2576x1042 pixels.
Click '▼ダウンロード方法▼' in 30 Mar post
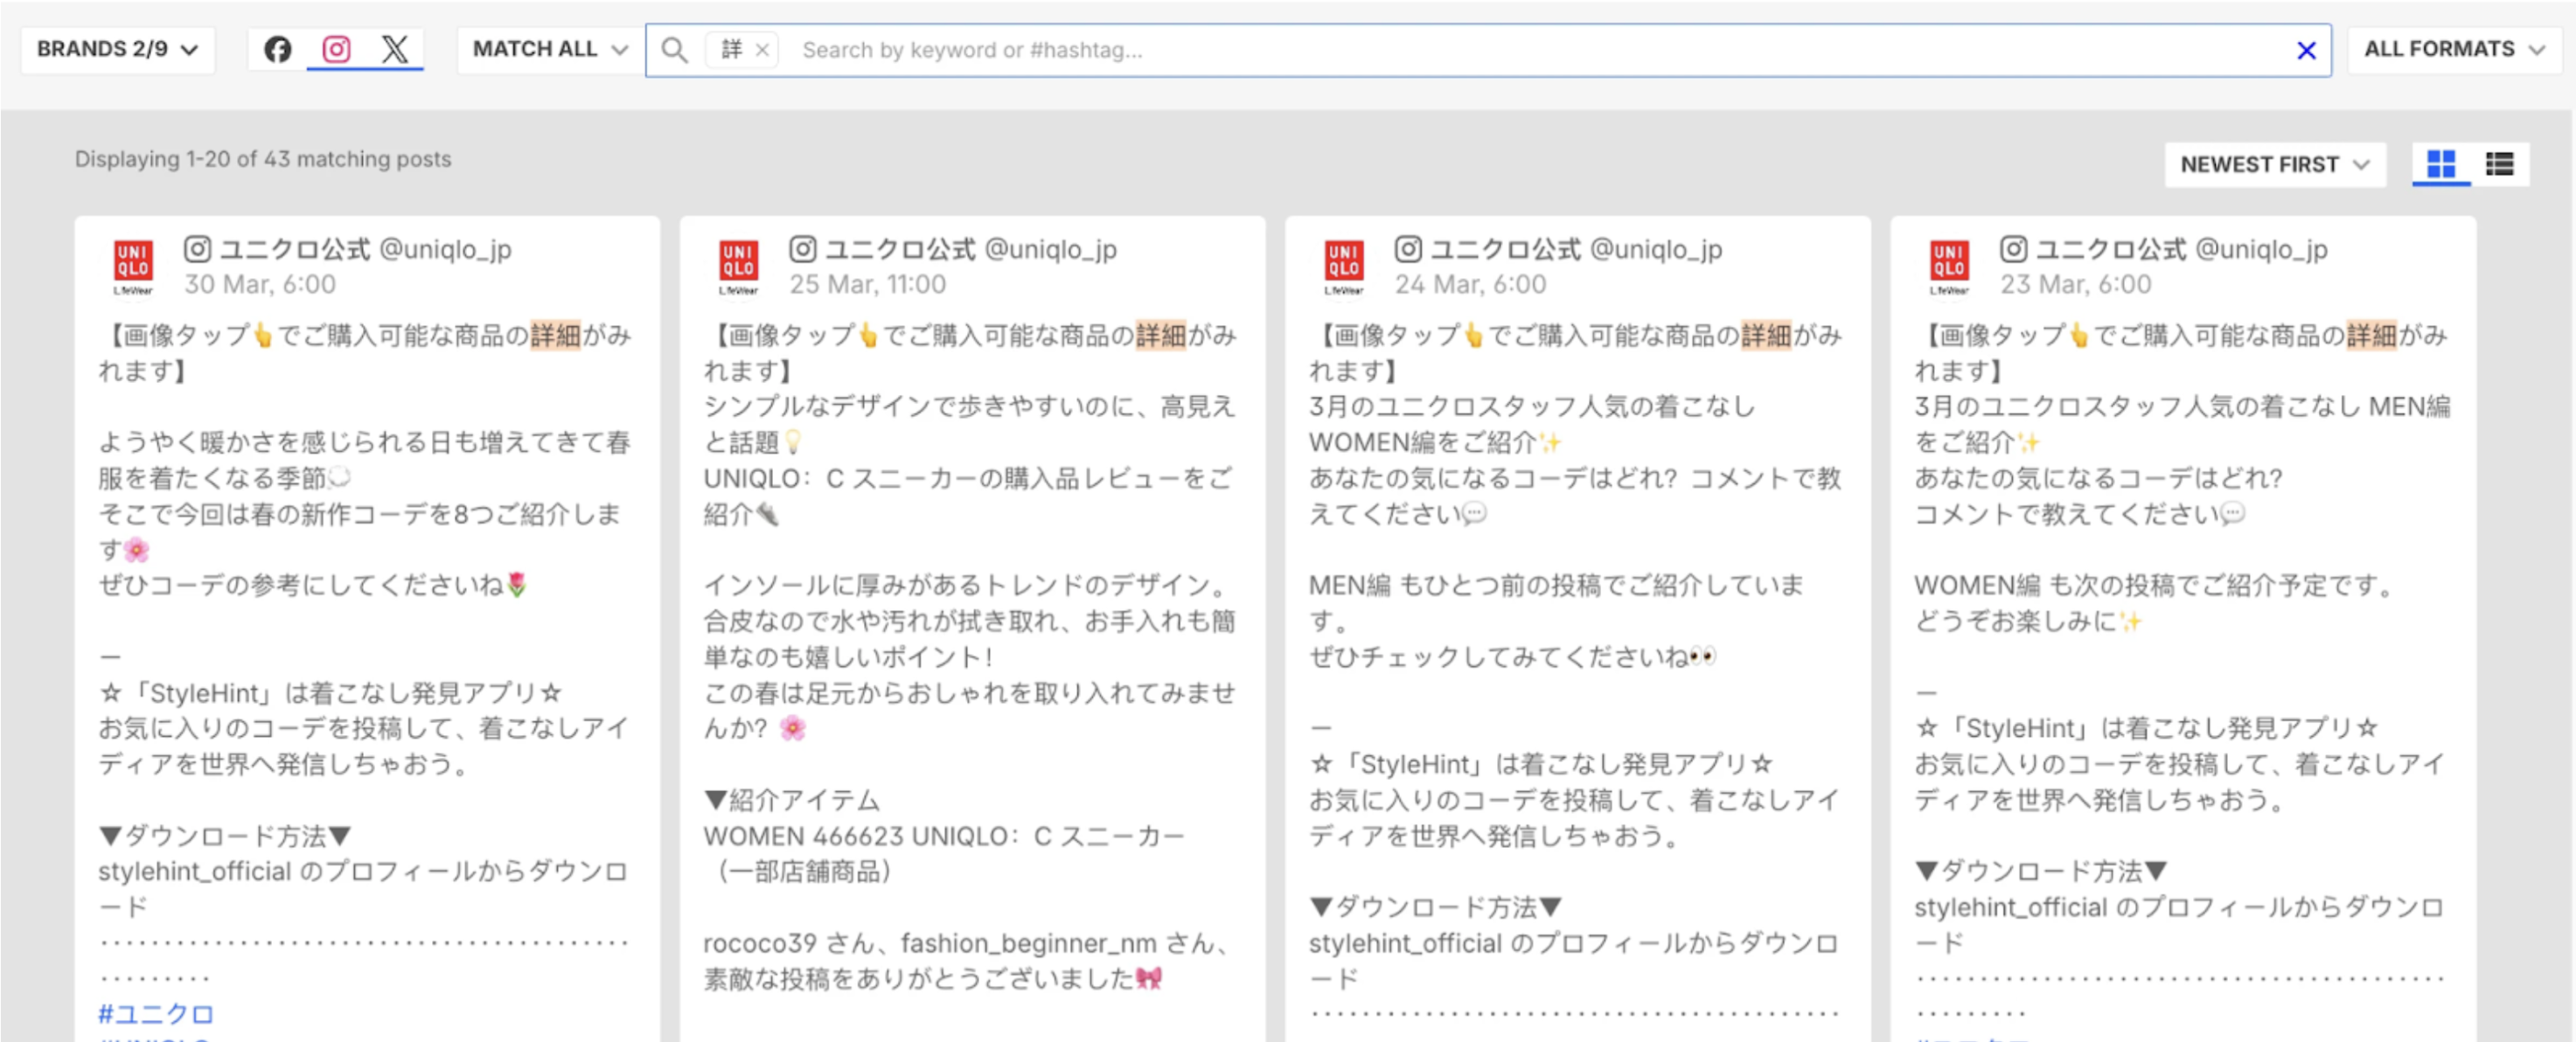pos(226,836)
